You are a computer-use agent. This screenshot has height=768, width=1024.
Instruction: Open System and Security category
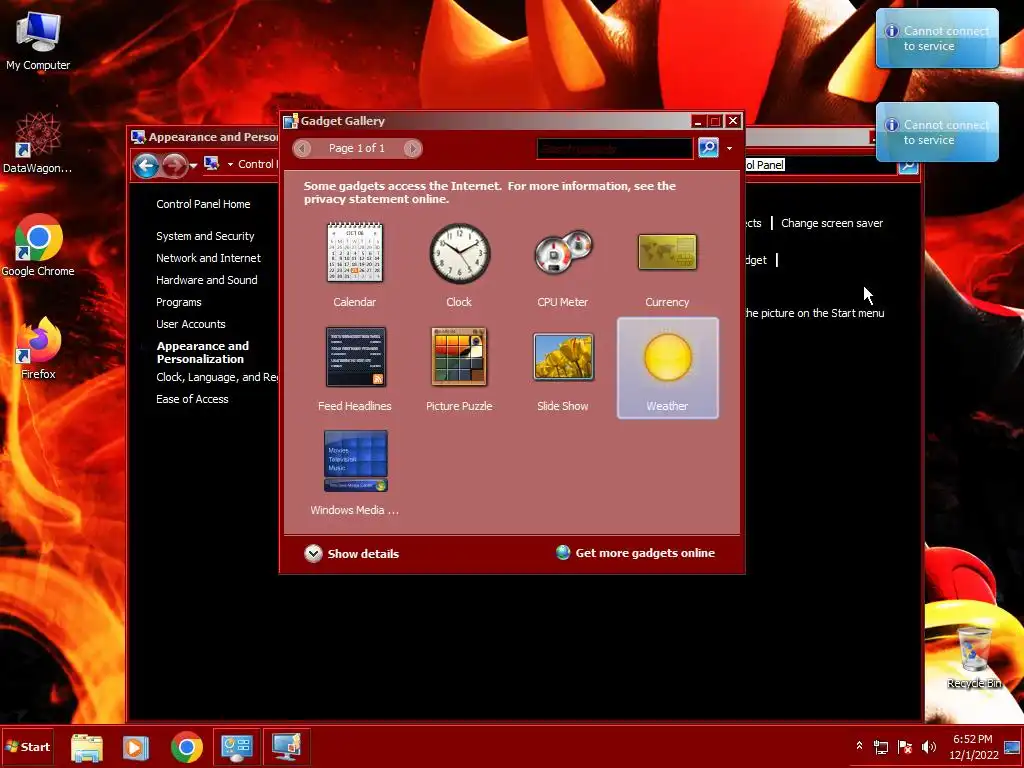[x=205, y=236]
